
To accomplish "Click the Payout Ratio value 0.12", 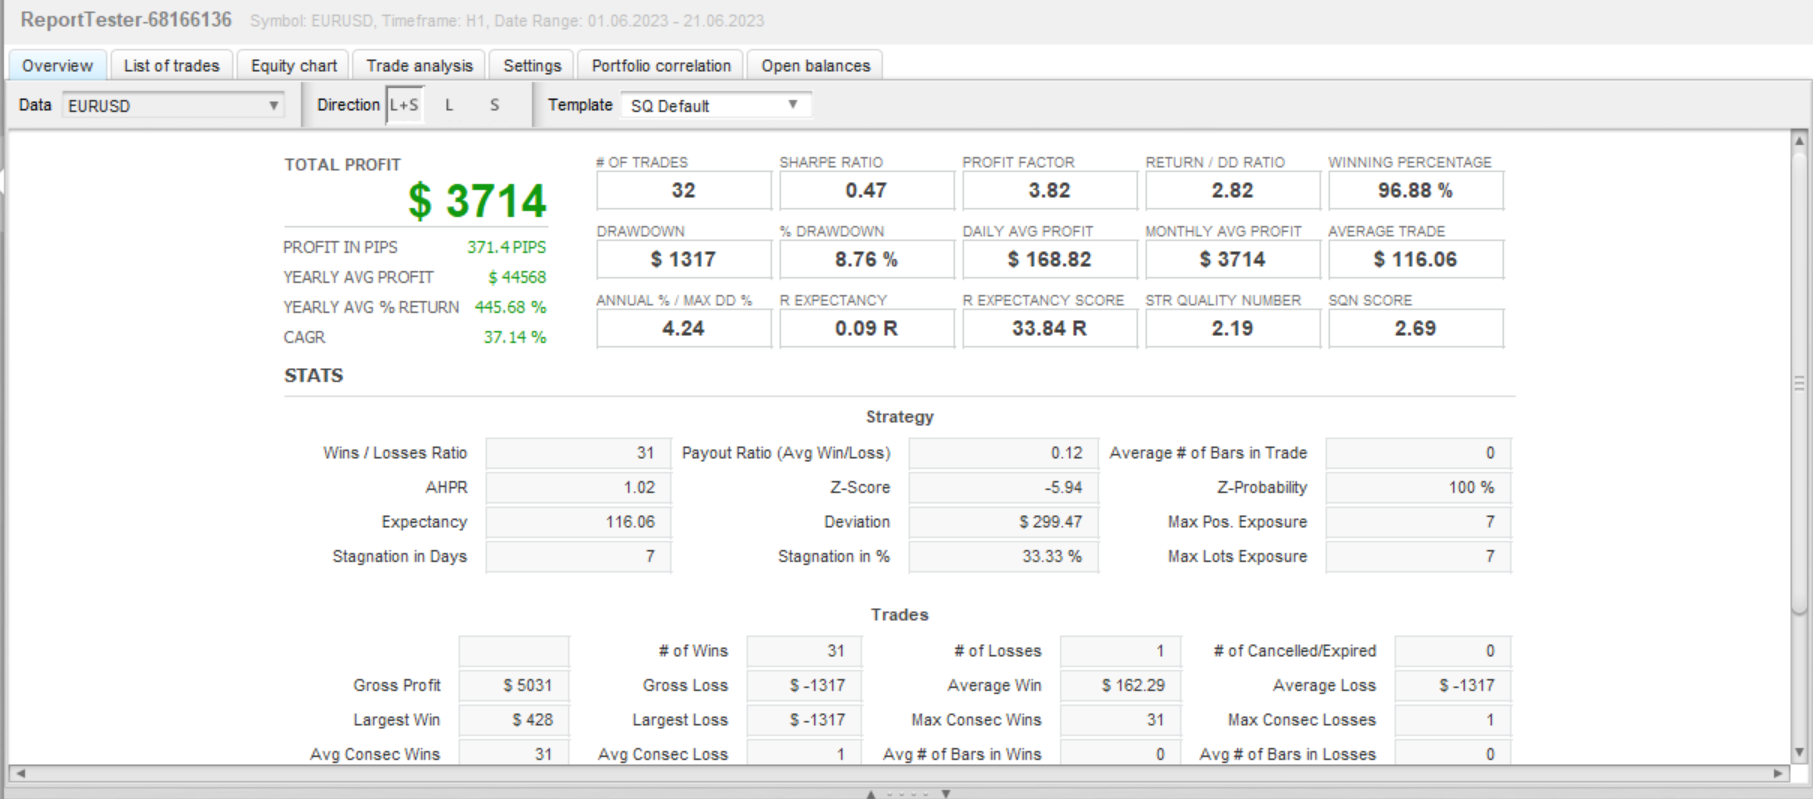I will [x=1003, y=453].
